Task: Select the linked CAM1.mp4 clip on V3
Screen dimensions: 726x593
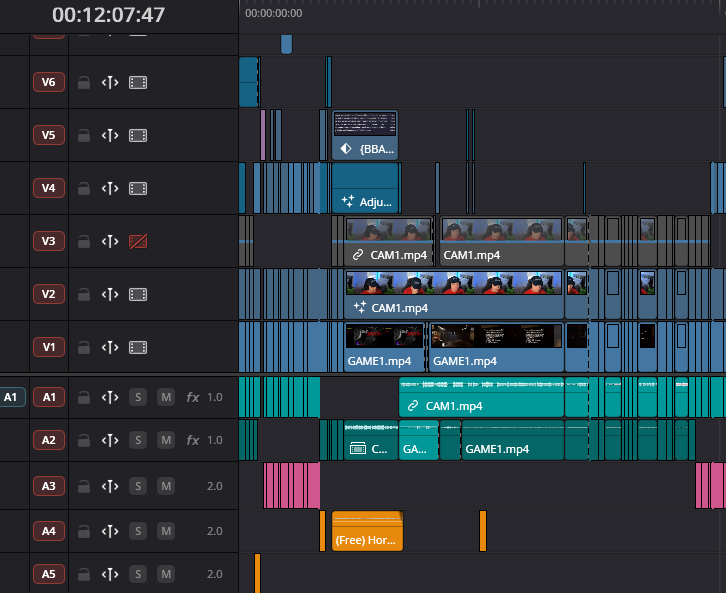Action: click(388, 241)
